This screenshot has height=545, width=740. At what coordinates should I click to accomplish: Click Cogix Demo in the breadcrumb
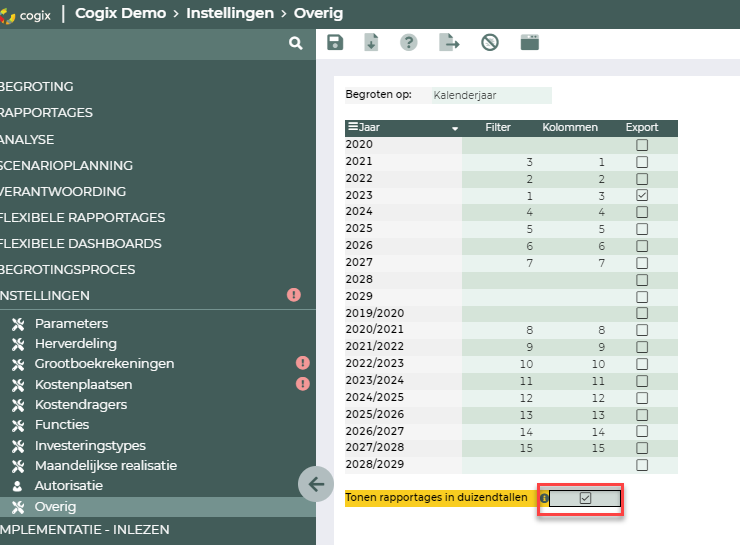coord(121,14)
